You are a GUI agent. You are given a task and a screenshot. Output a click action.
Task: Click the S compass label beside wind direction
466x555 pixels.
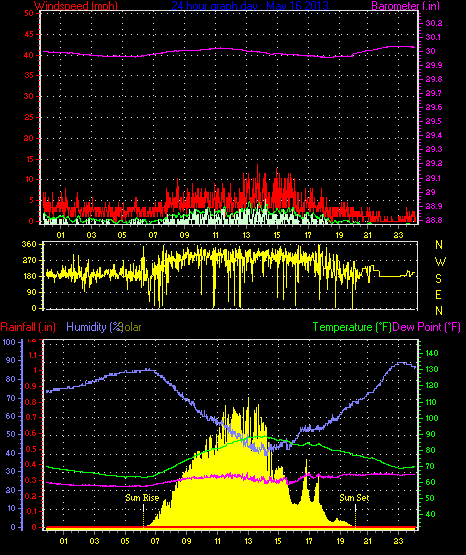pyautogui.click(x=439, y=279)
